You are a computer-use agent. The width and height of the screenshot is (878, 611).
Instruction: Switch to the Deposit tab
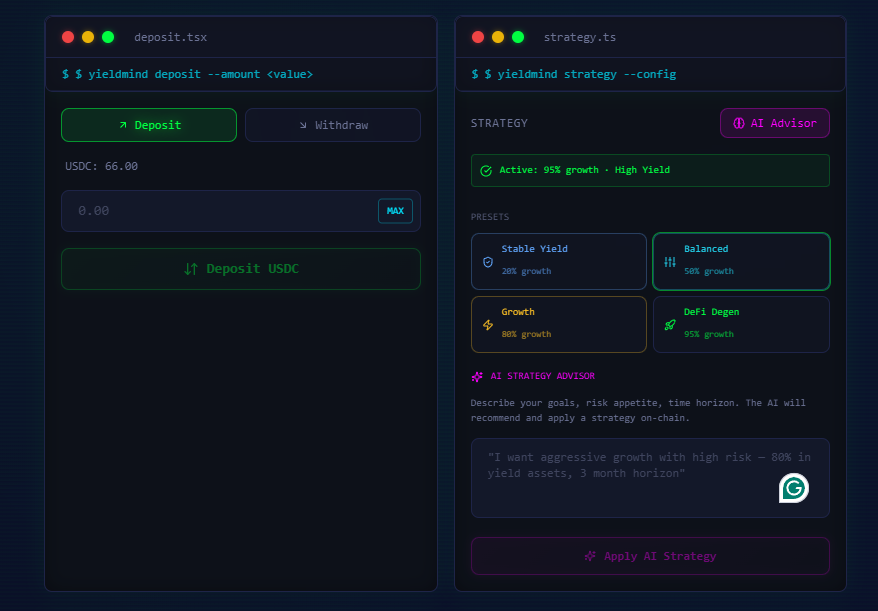(149, 125)
